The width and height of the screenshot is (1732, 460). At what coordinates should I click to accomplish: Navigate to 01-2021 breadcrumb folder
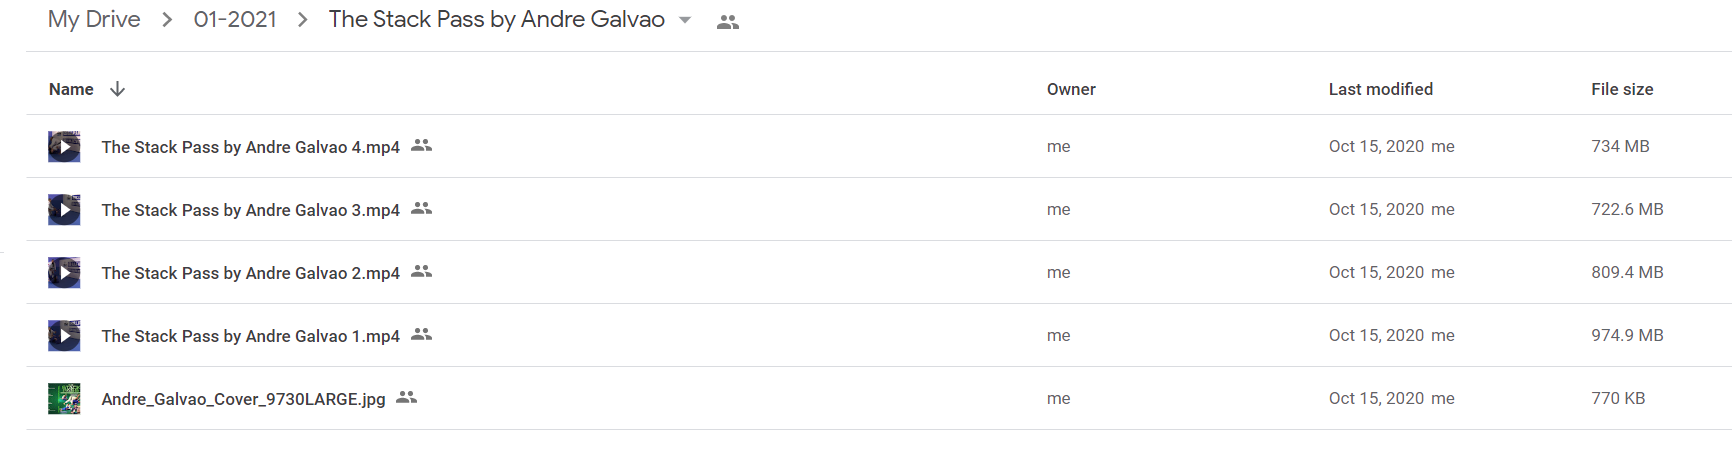pyautogui.click(x=235, y=19)
